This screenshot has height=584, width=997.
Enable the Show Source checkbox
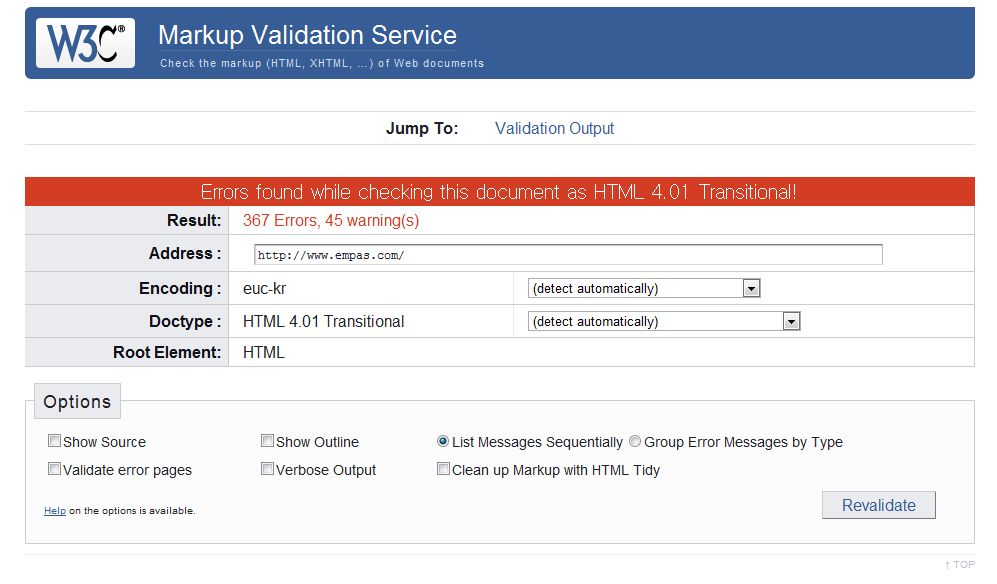point(55,441)
